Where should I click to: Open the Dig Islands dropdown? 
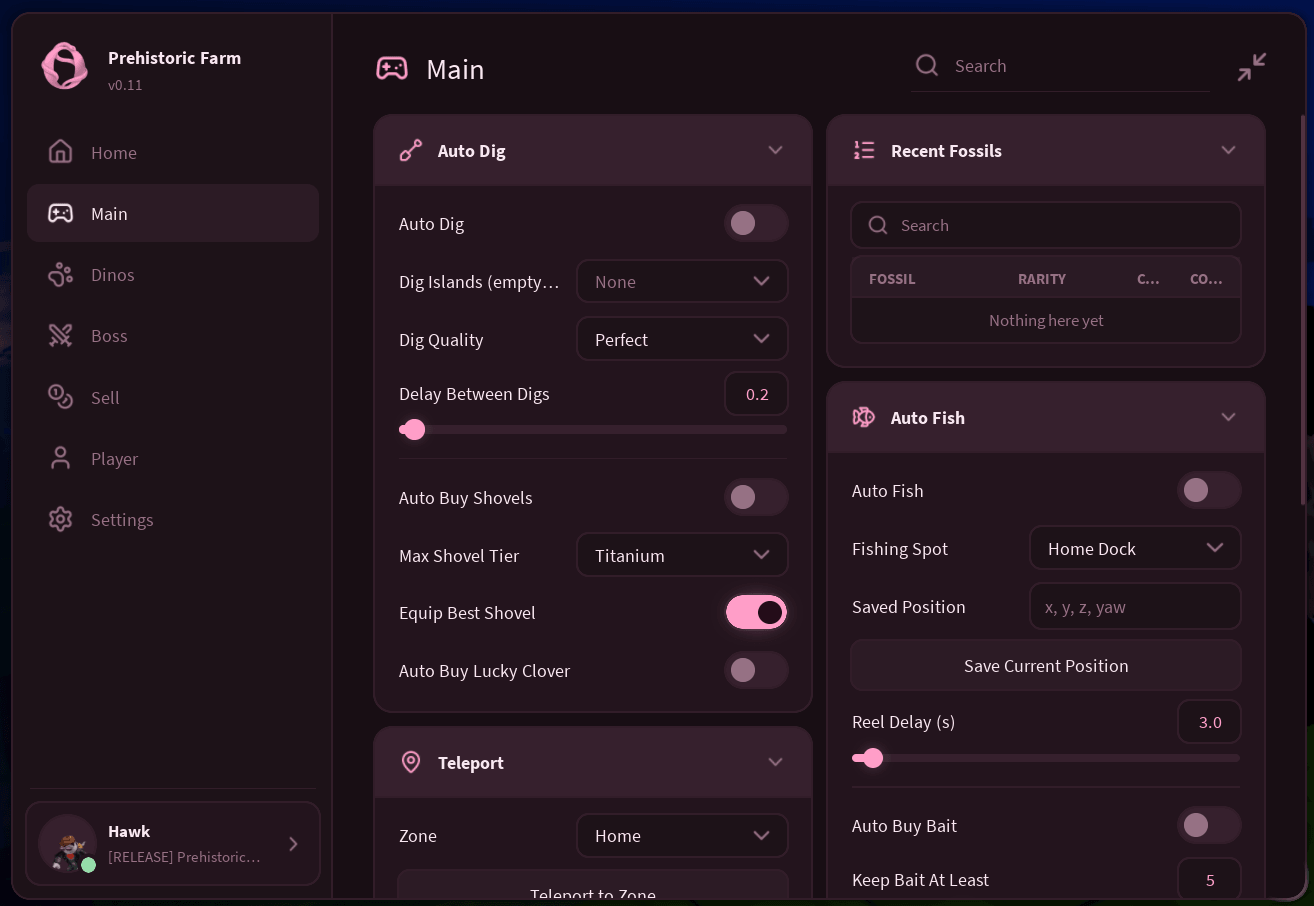(x=682, y=281)
